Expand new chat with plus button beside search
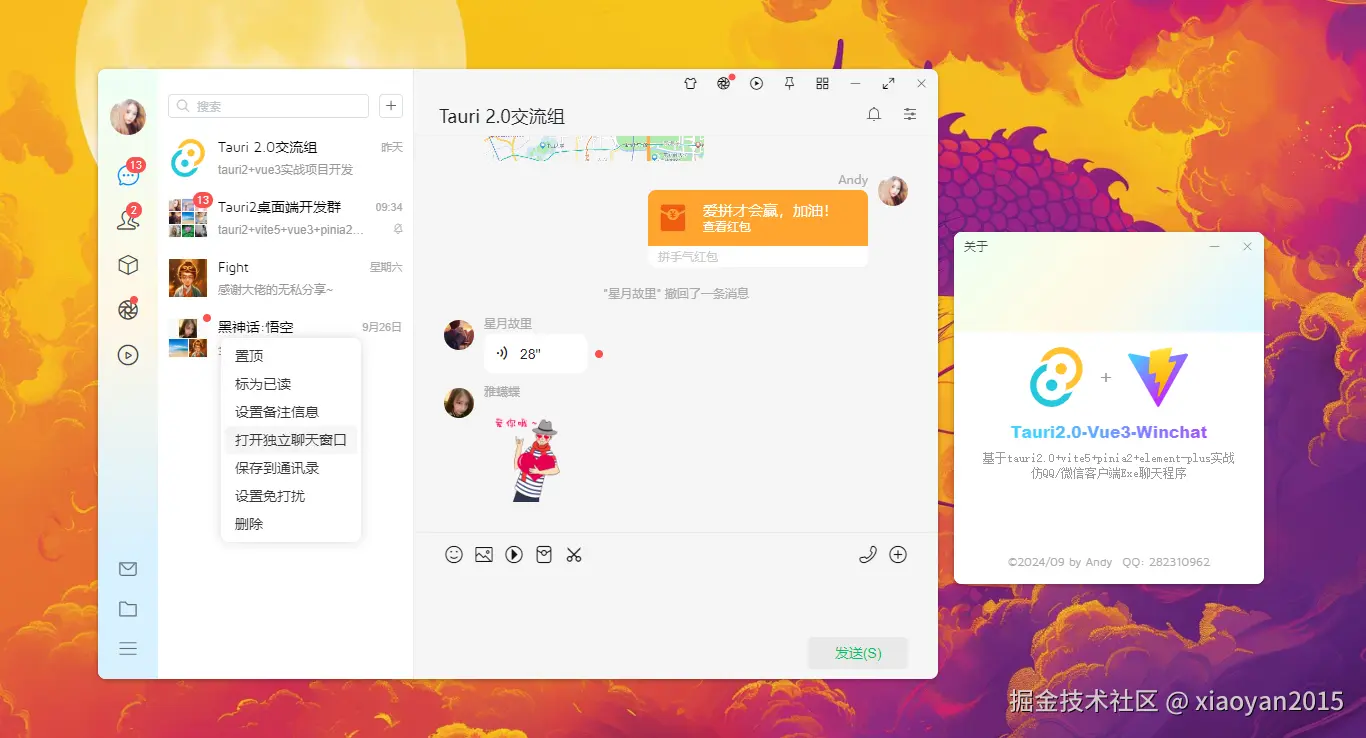 click(390, 105)
